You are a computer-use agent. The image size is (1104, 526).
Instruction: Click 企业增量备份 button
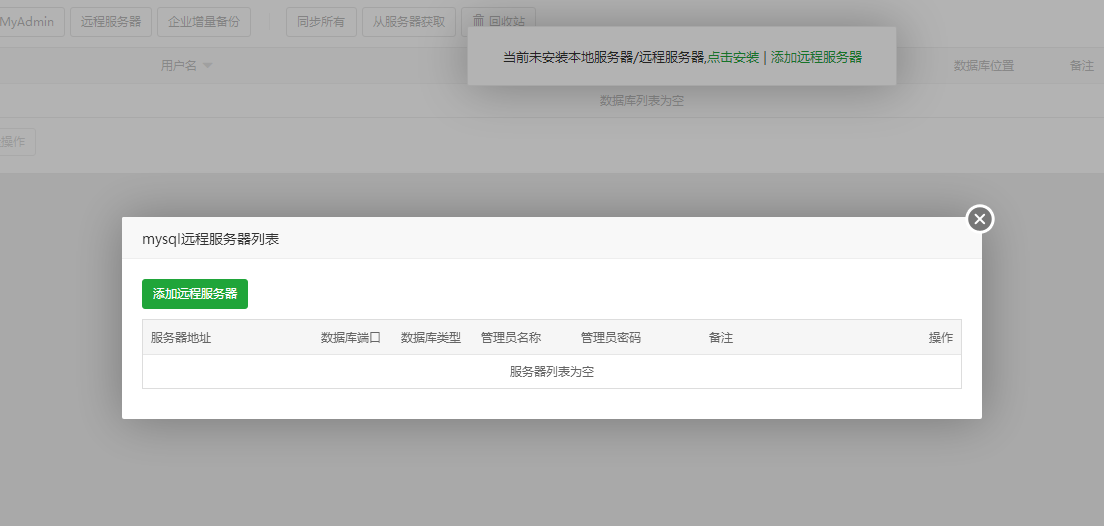[x=204, y=22]
